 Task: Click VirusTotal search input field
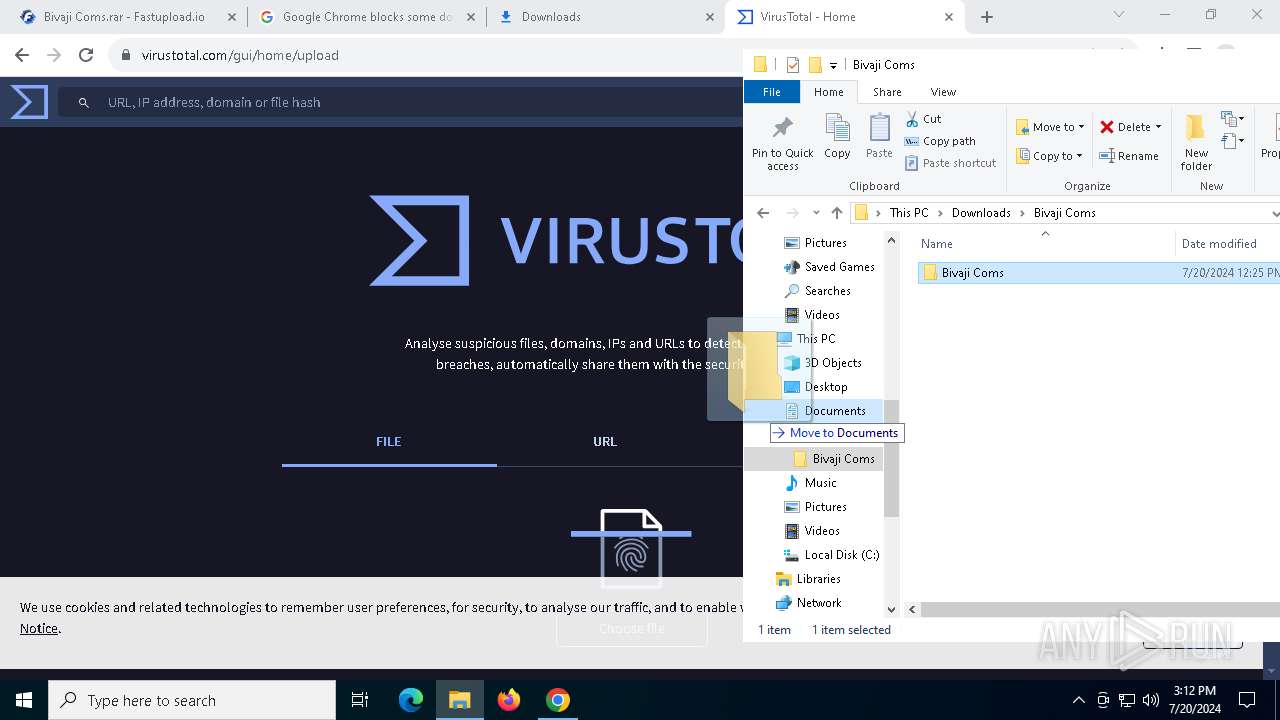[400, 102]
